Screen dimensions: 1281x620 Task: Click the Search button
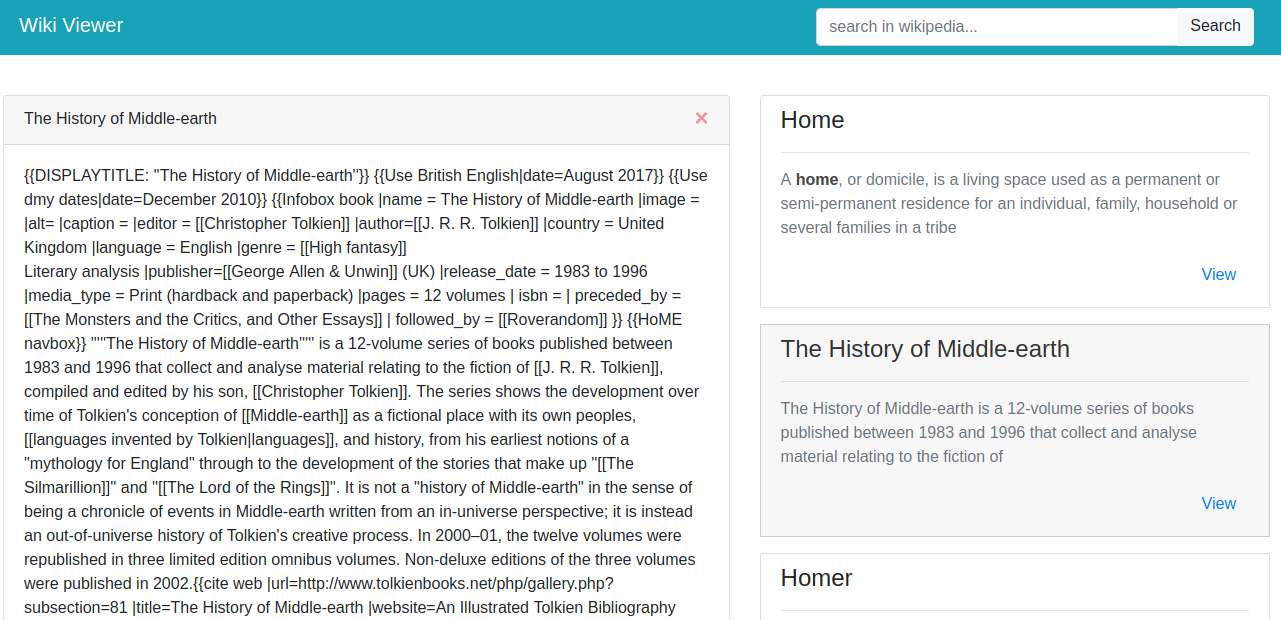coord(1215,26)
